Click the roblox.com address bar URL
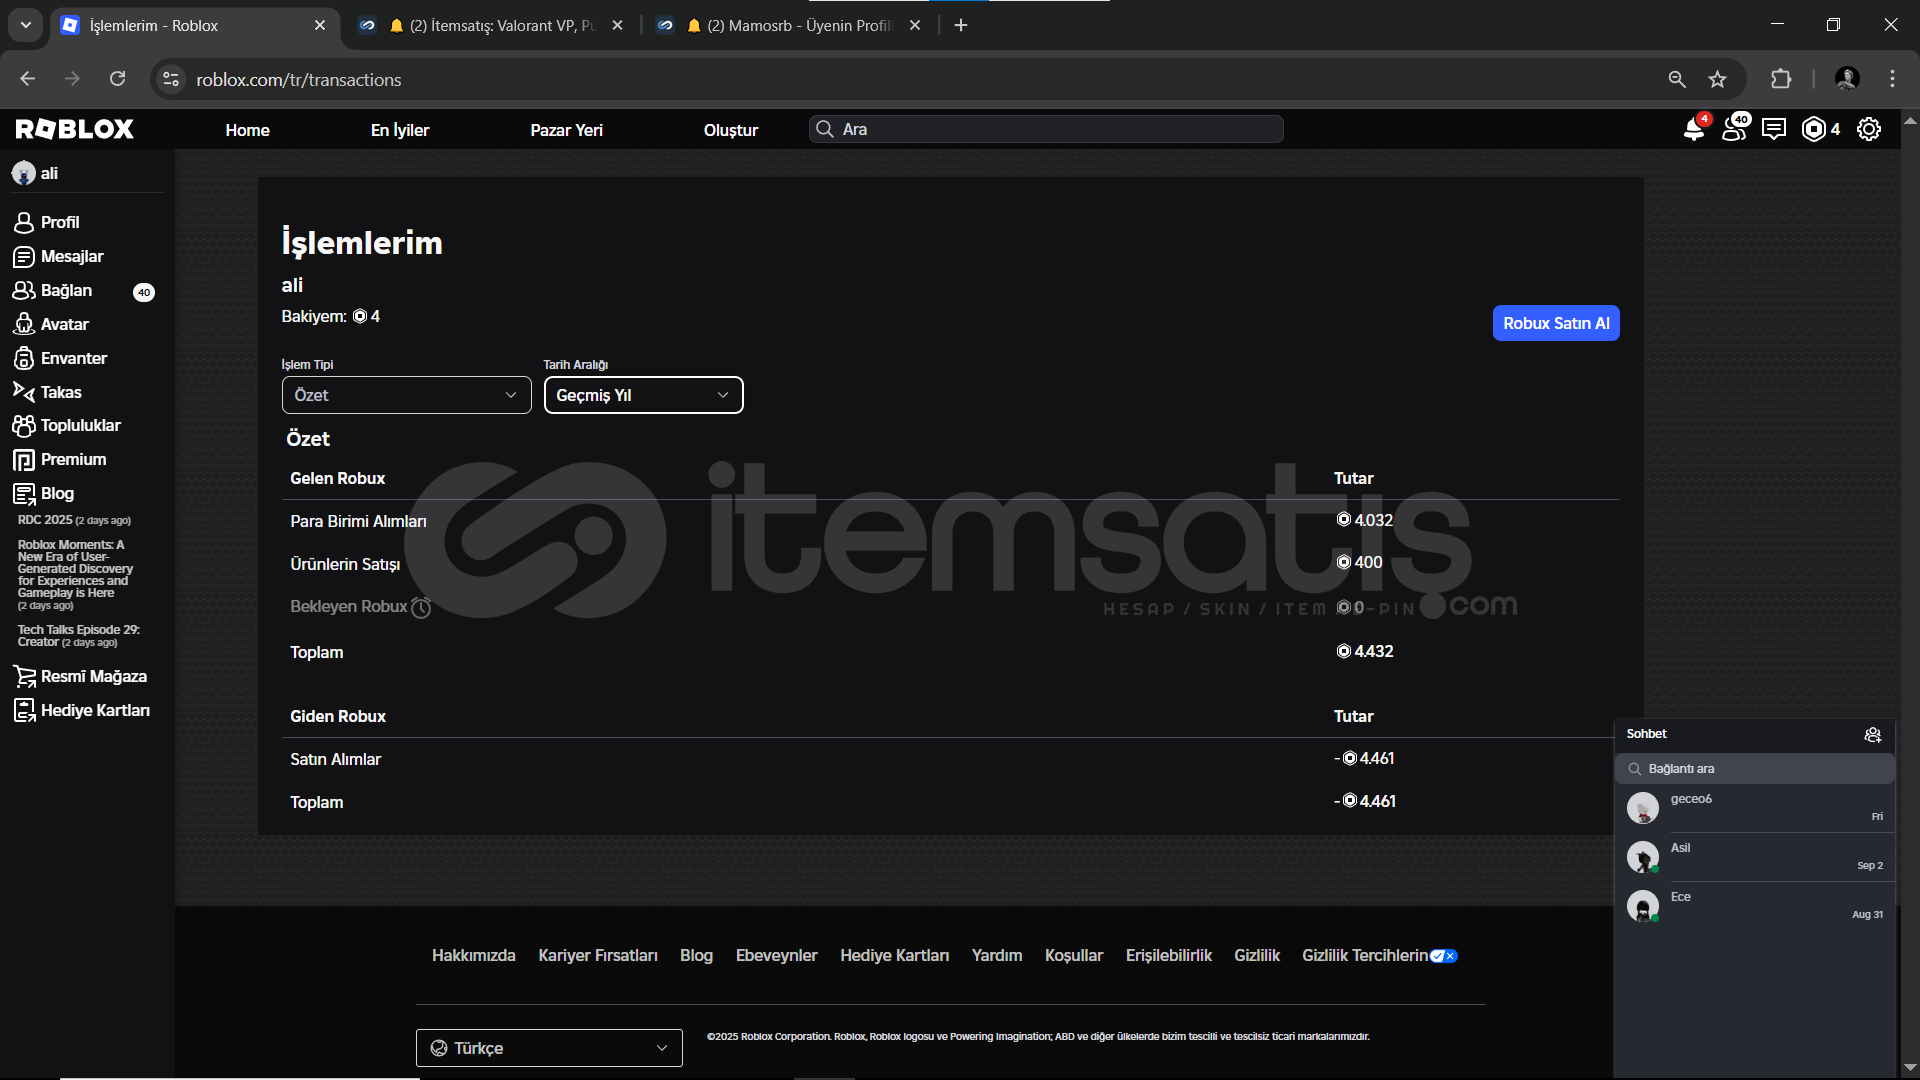Viewport: 1920px width, 1080px height. pyautogui.click(x=299, y=80)
